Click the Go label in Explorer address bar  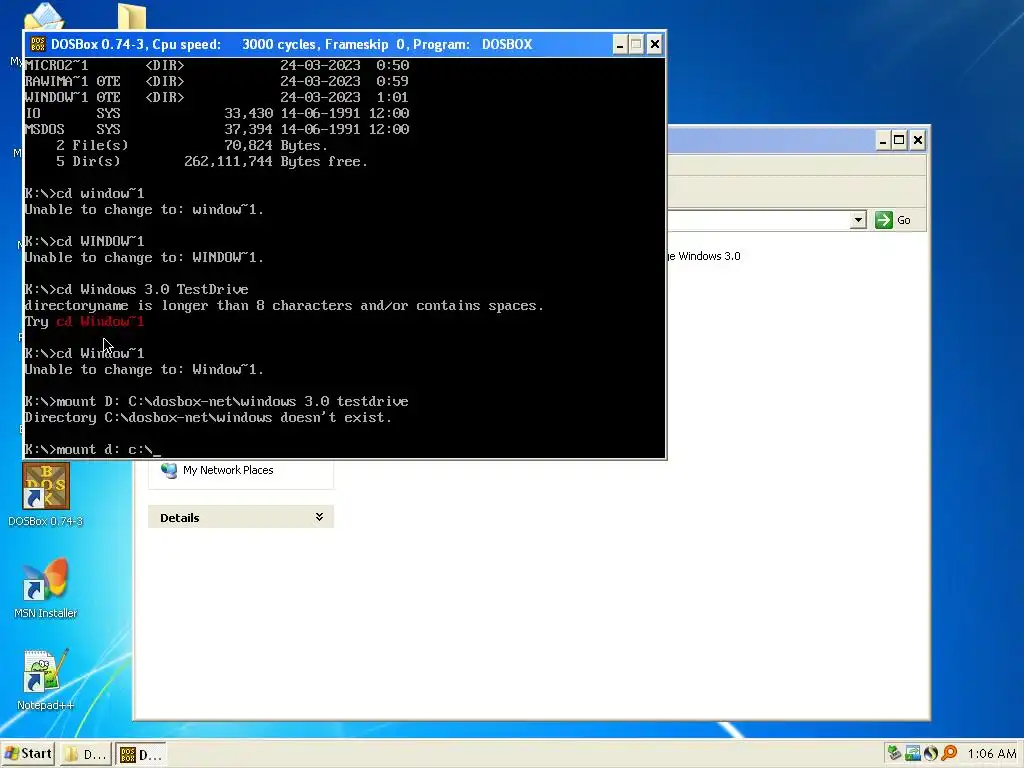point(904,221)
